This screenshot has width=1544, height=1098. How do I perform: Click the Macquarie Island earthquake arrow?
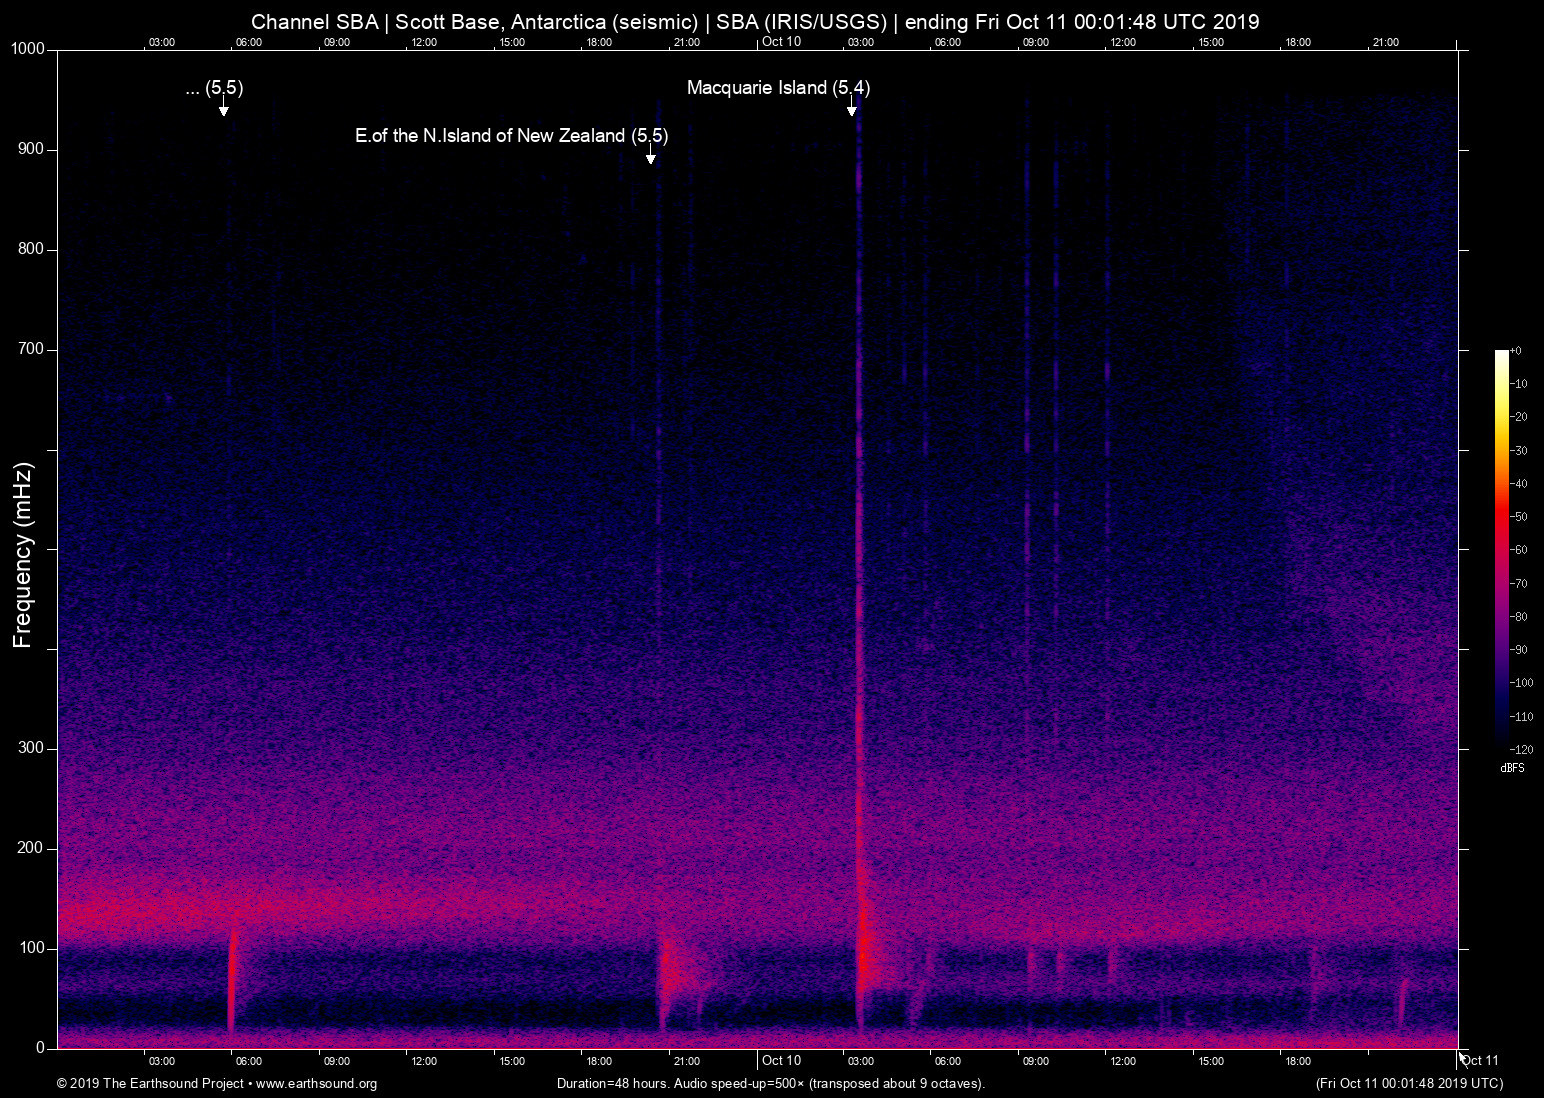click(x=853, y=109)
